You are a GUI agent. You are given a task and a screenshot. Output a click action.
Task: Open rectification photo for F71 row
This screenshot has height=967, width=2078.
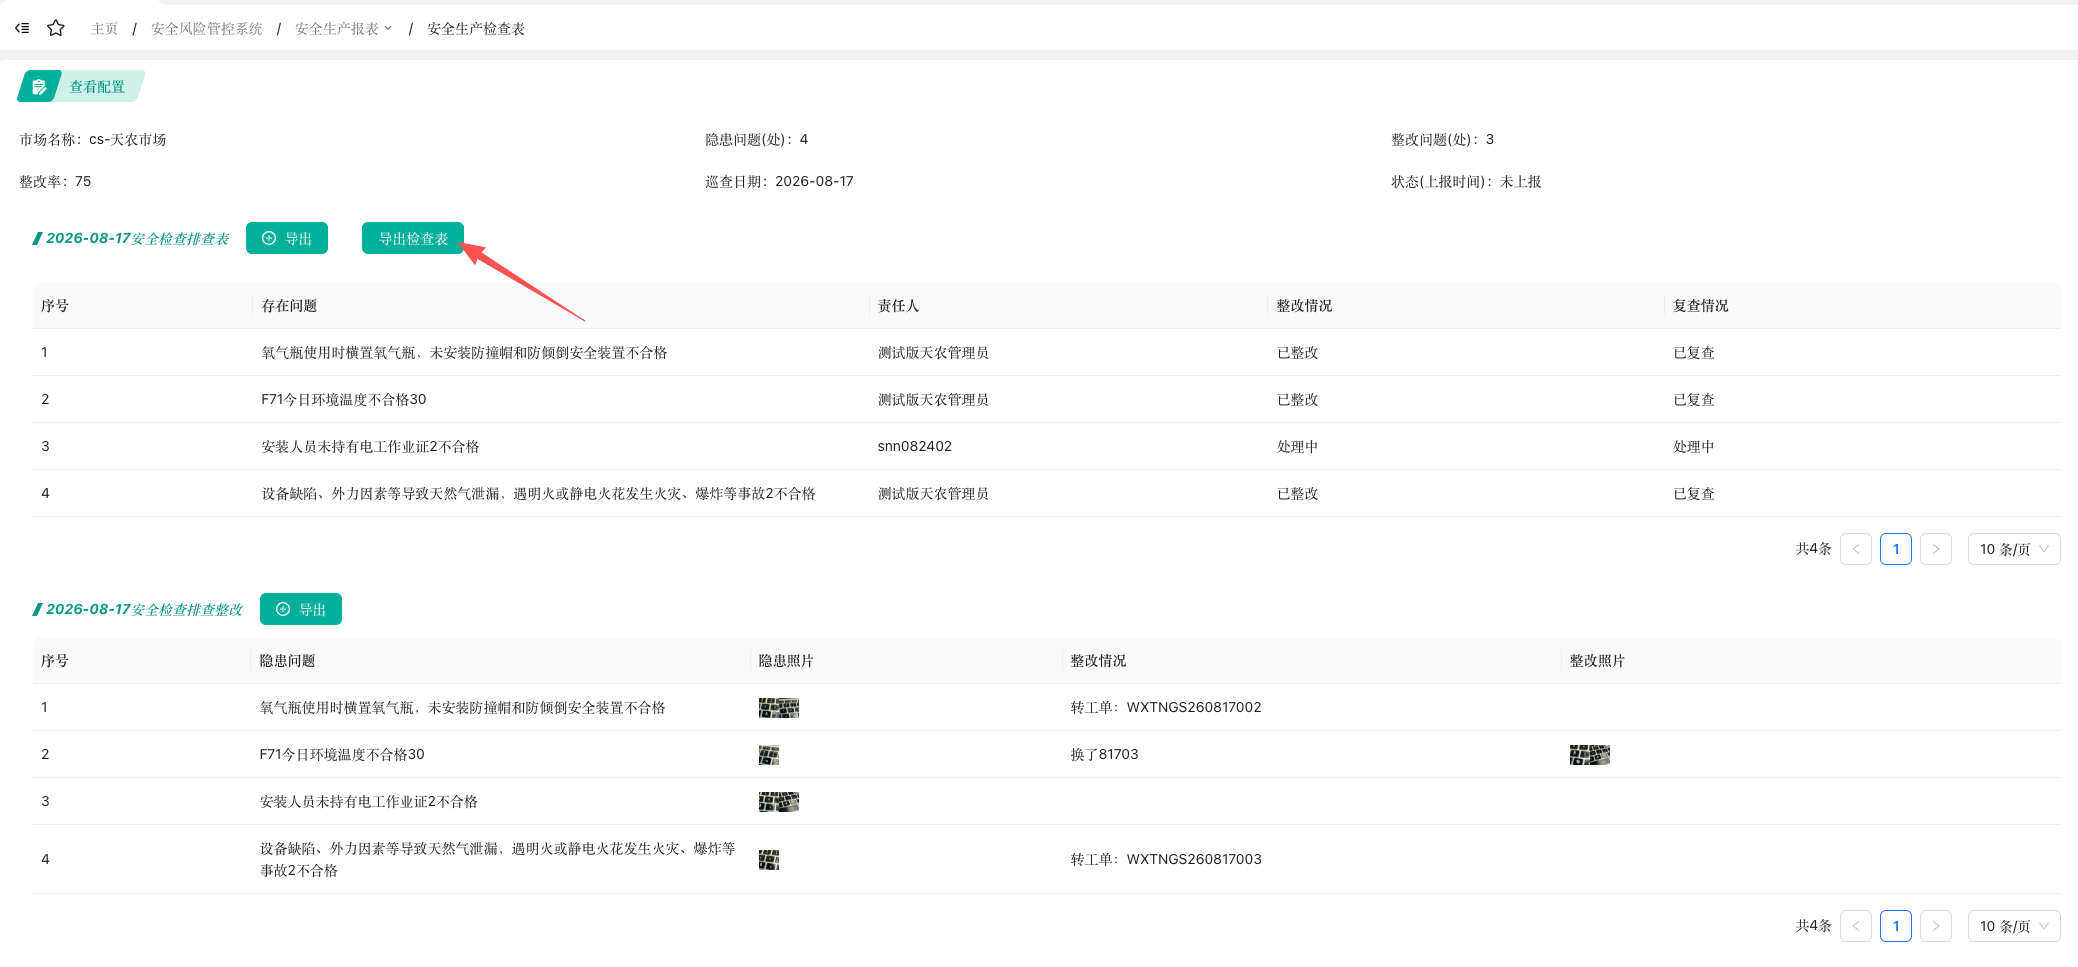pyautogui.click(x=1590, y=755)
